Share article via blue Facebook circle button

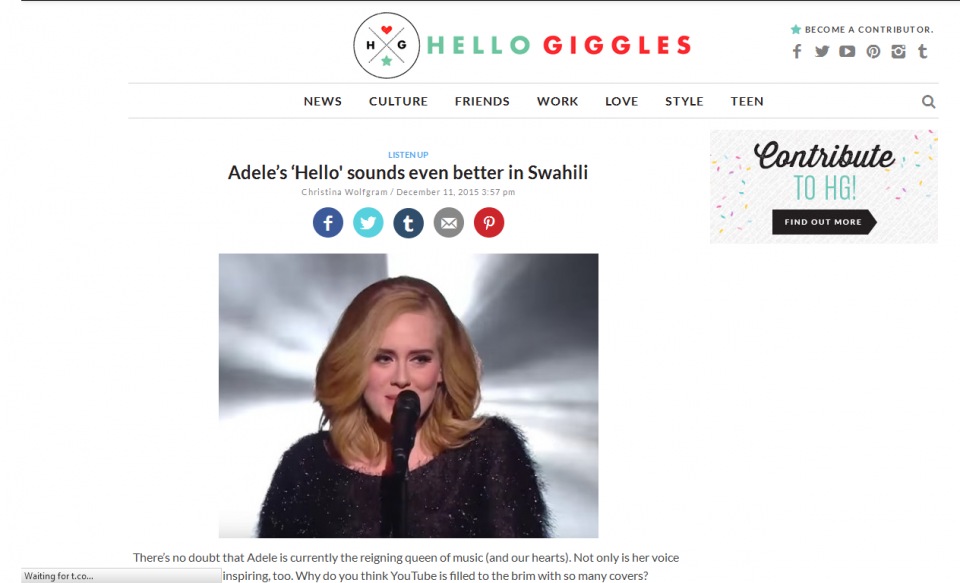click(328, 222)
